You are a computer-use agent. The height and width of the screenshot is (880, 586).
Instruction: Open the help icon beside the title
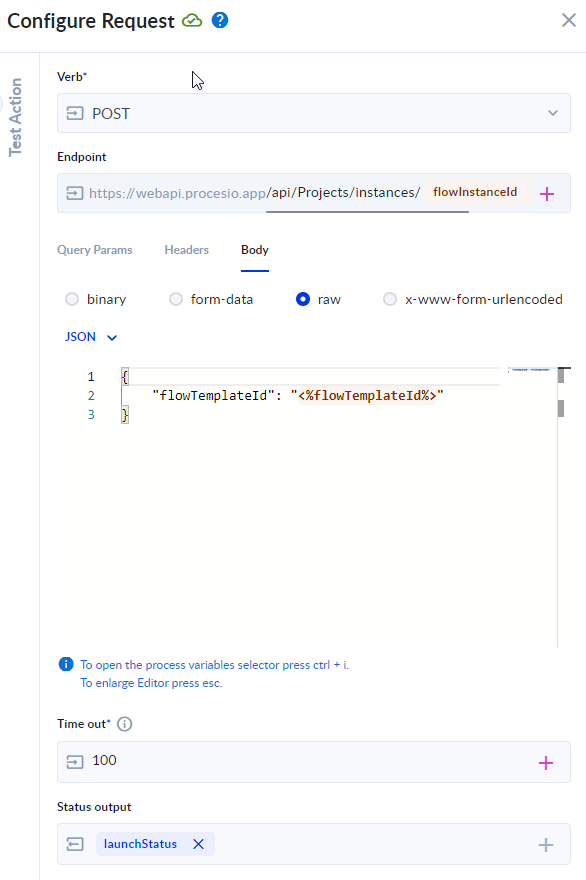click(220, 20)
